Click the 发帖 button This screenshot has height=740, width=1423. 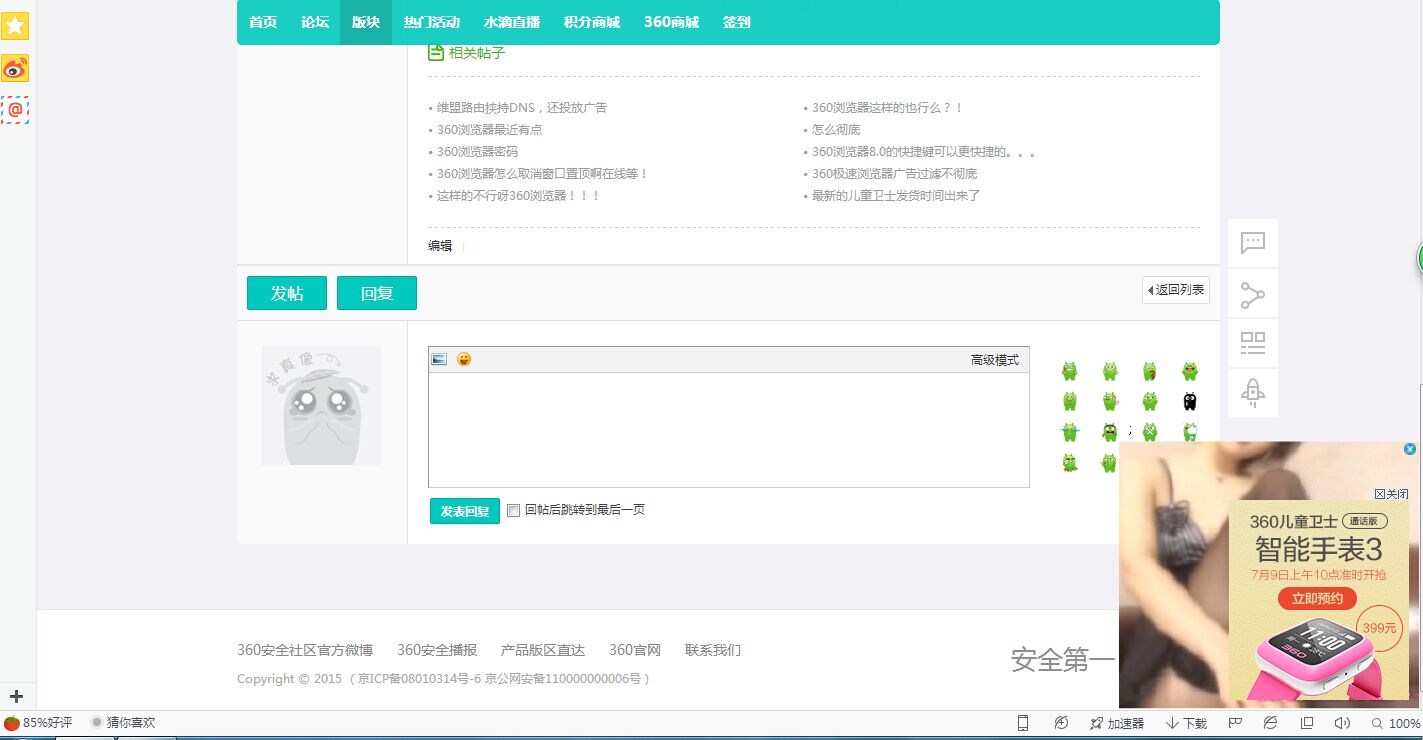(287, 293)
